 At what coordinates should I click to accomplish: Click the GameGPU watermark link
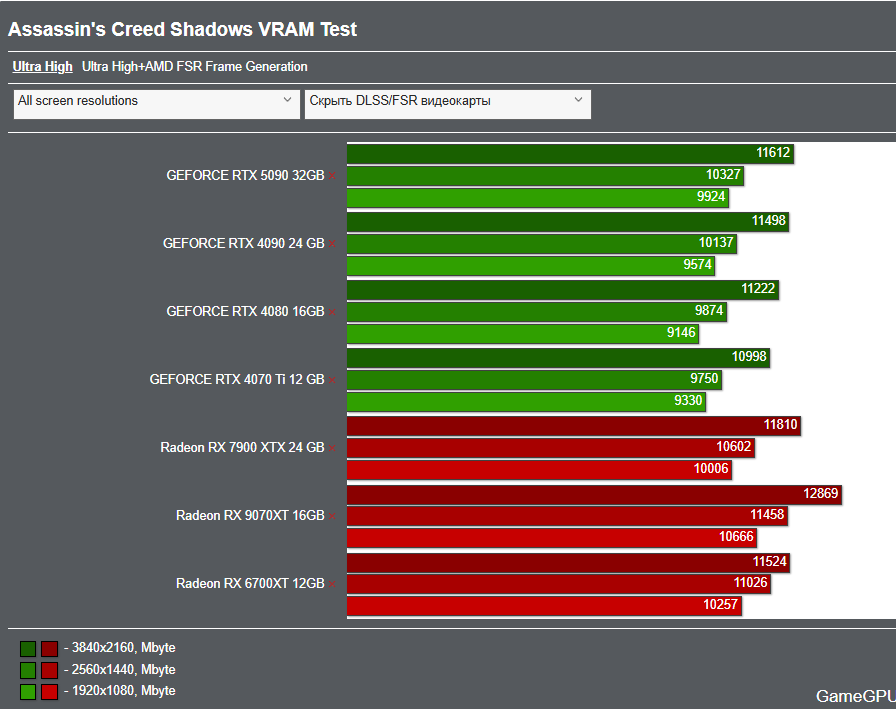[x=854, y=696]
